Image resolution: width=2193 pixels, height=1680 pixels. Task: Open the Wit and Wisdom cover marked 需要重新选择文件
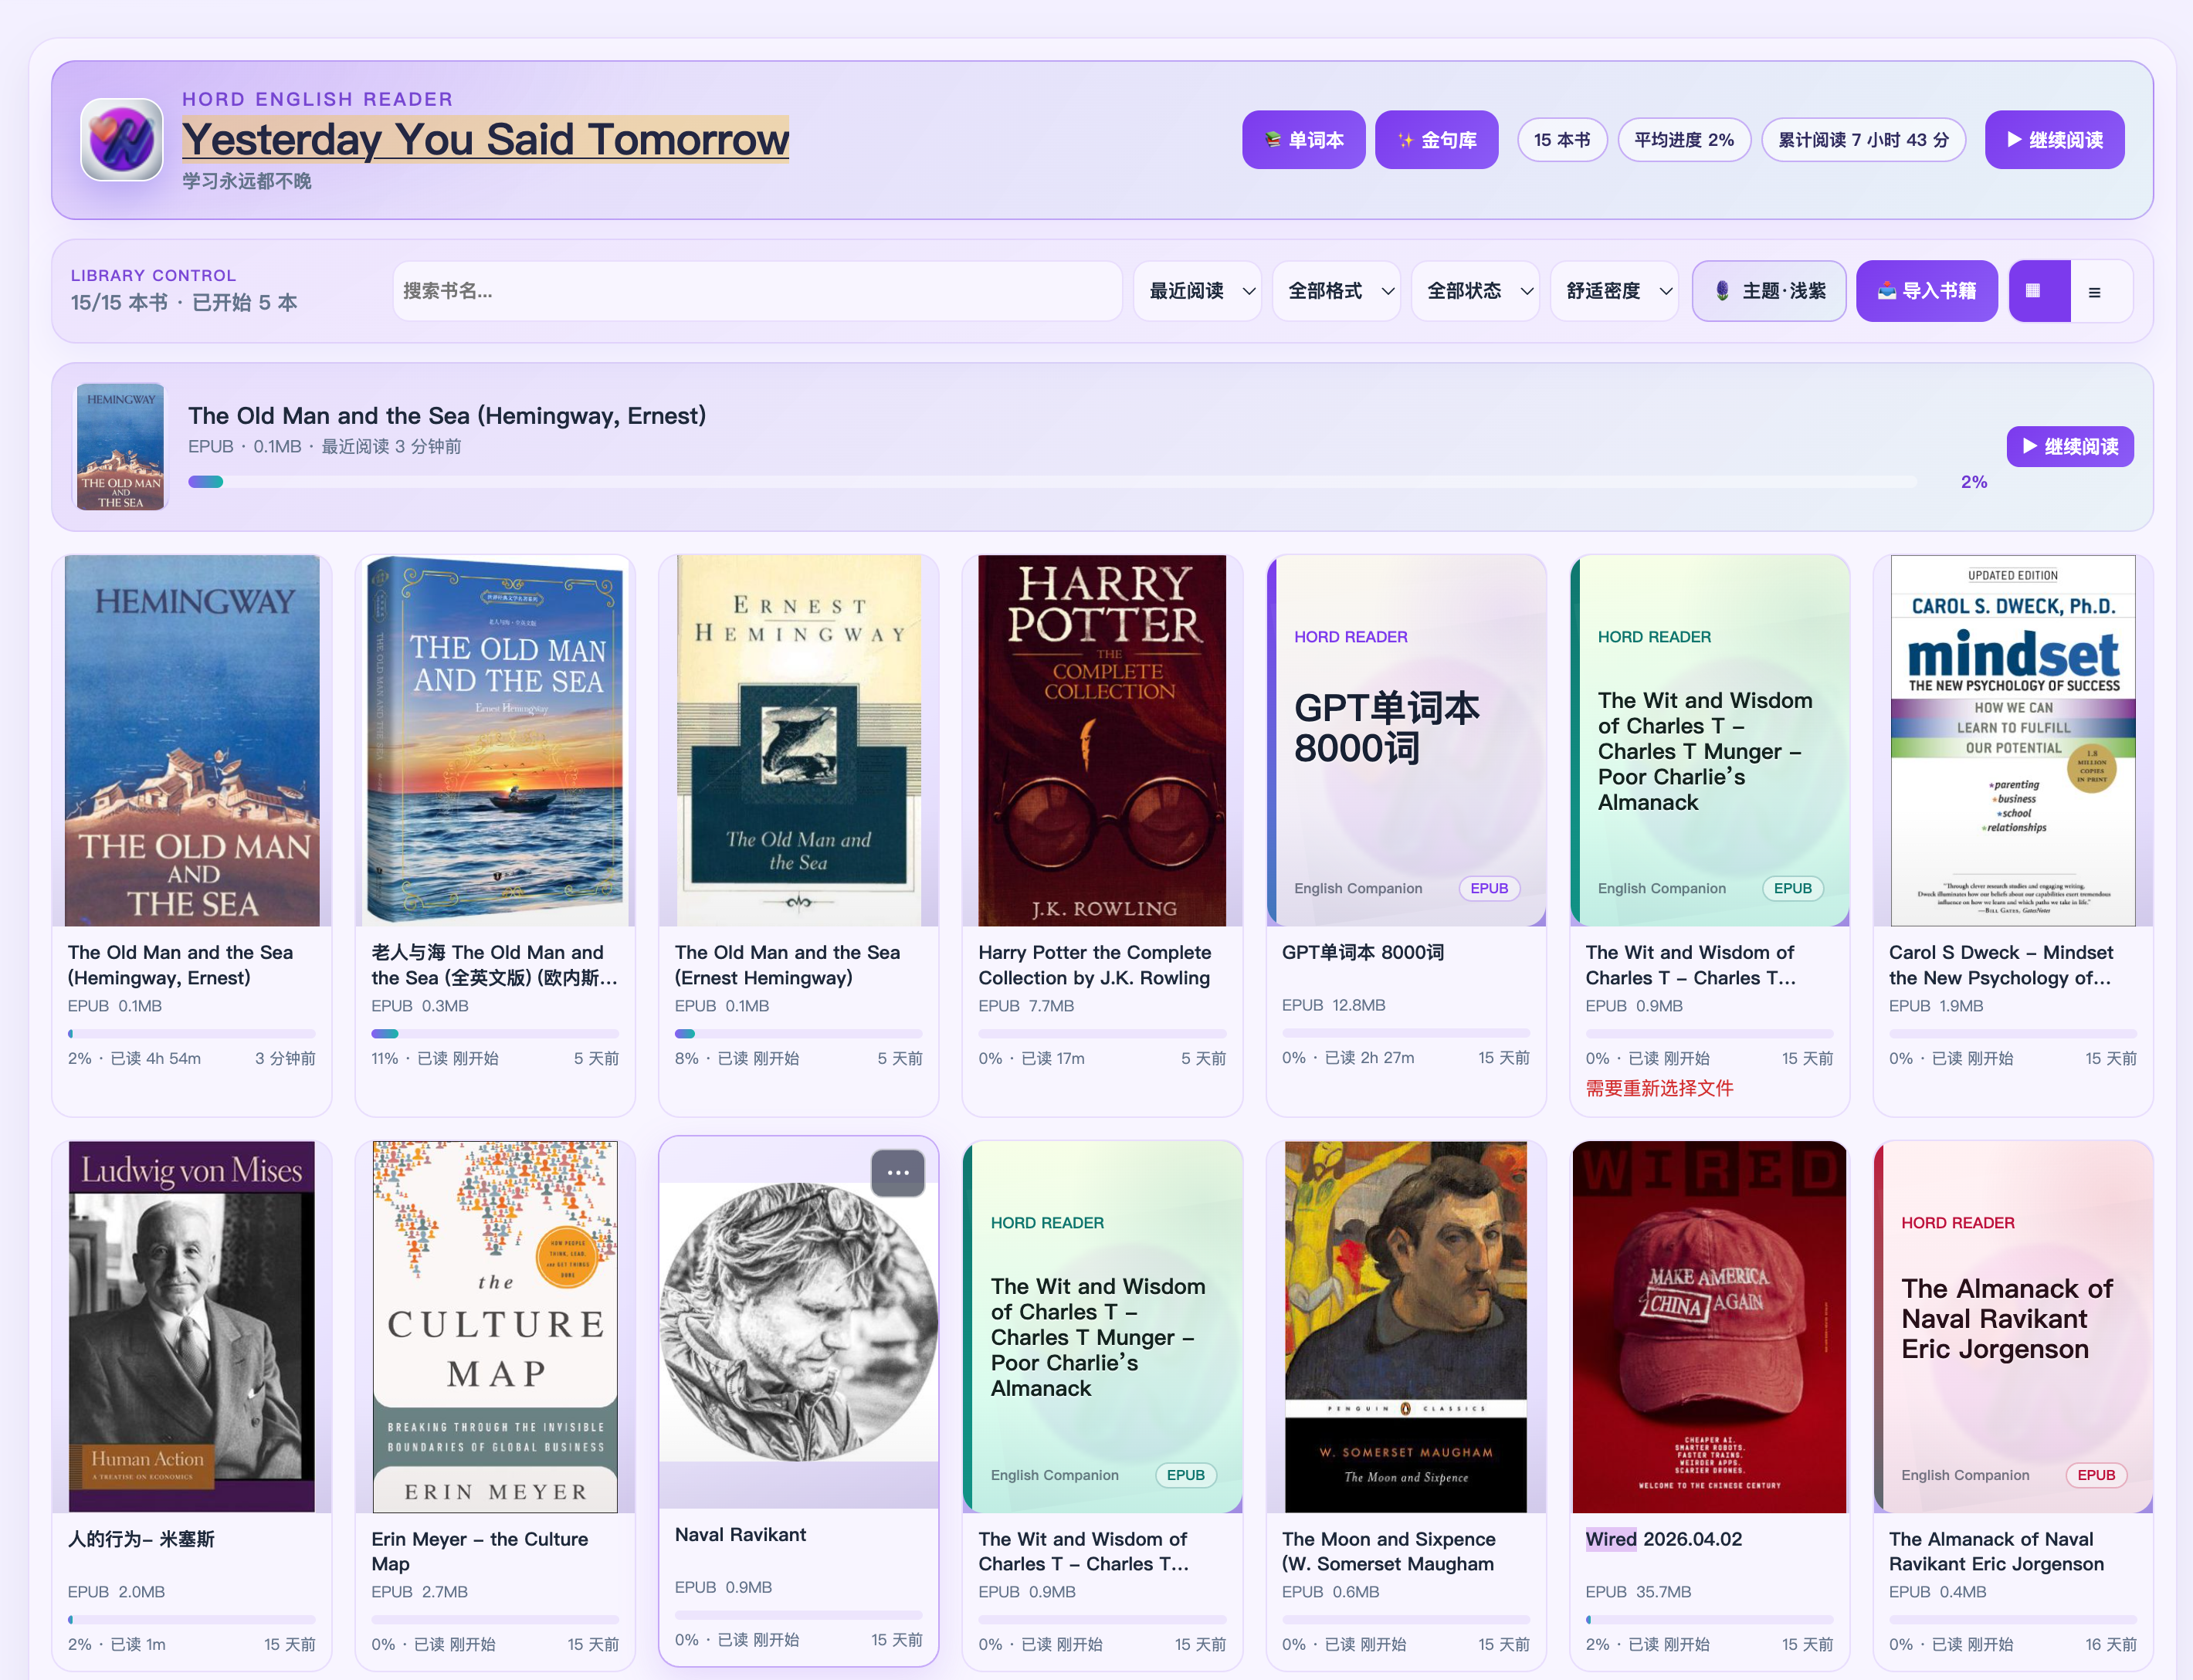1710,741
